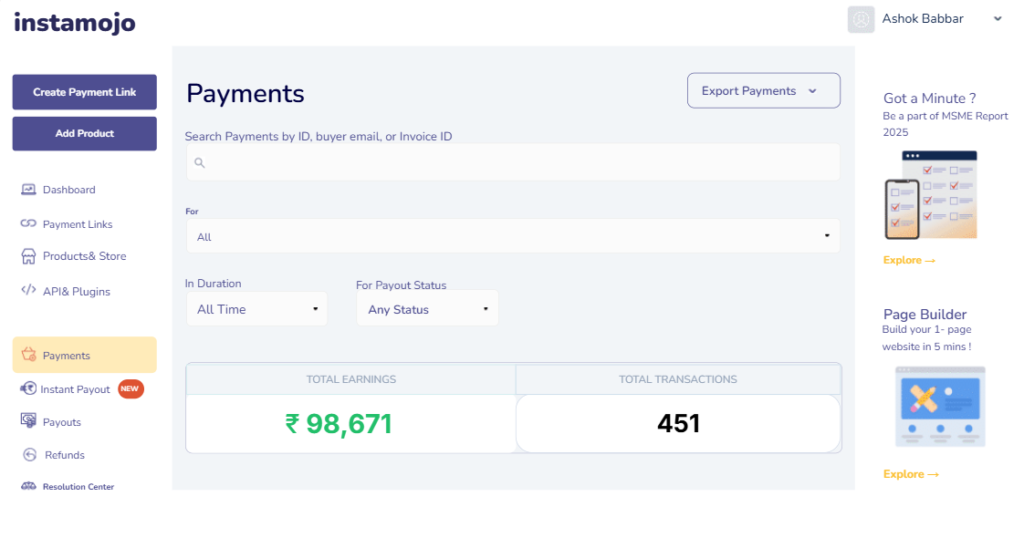Click the Payment Links chain icon
Screen dimensions: 1024x538
click(28, 223)
